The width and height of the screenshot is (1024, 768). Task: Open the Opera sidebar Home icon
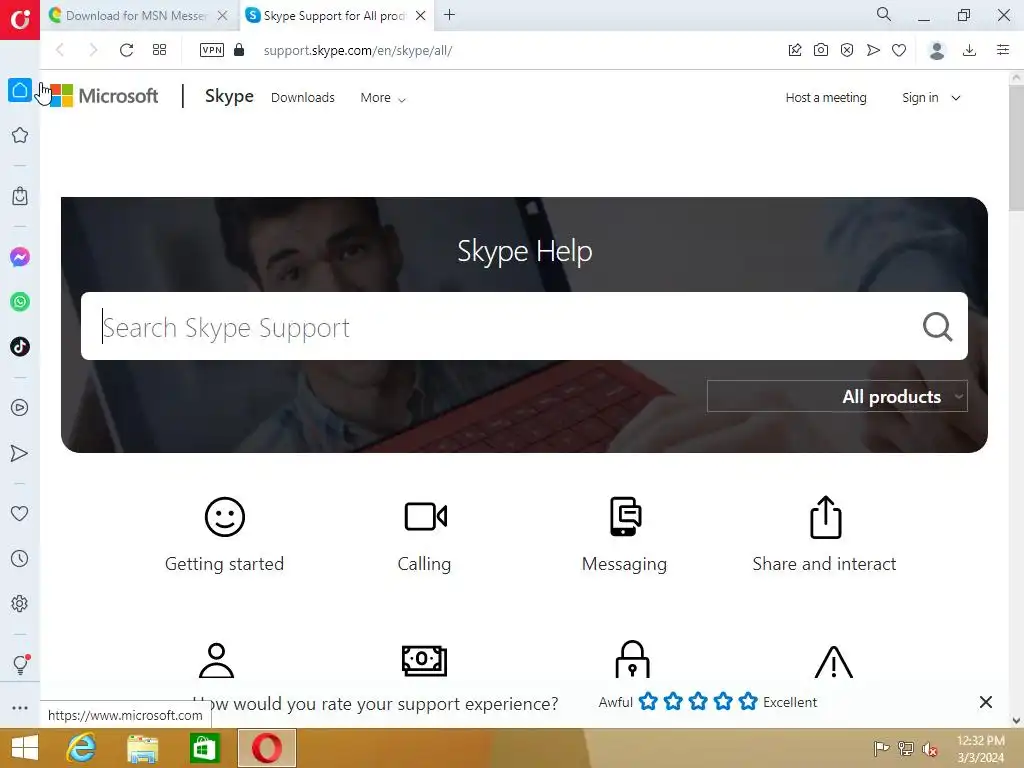pyautogui.click(x=20, y=90)
